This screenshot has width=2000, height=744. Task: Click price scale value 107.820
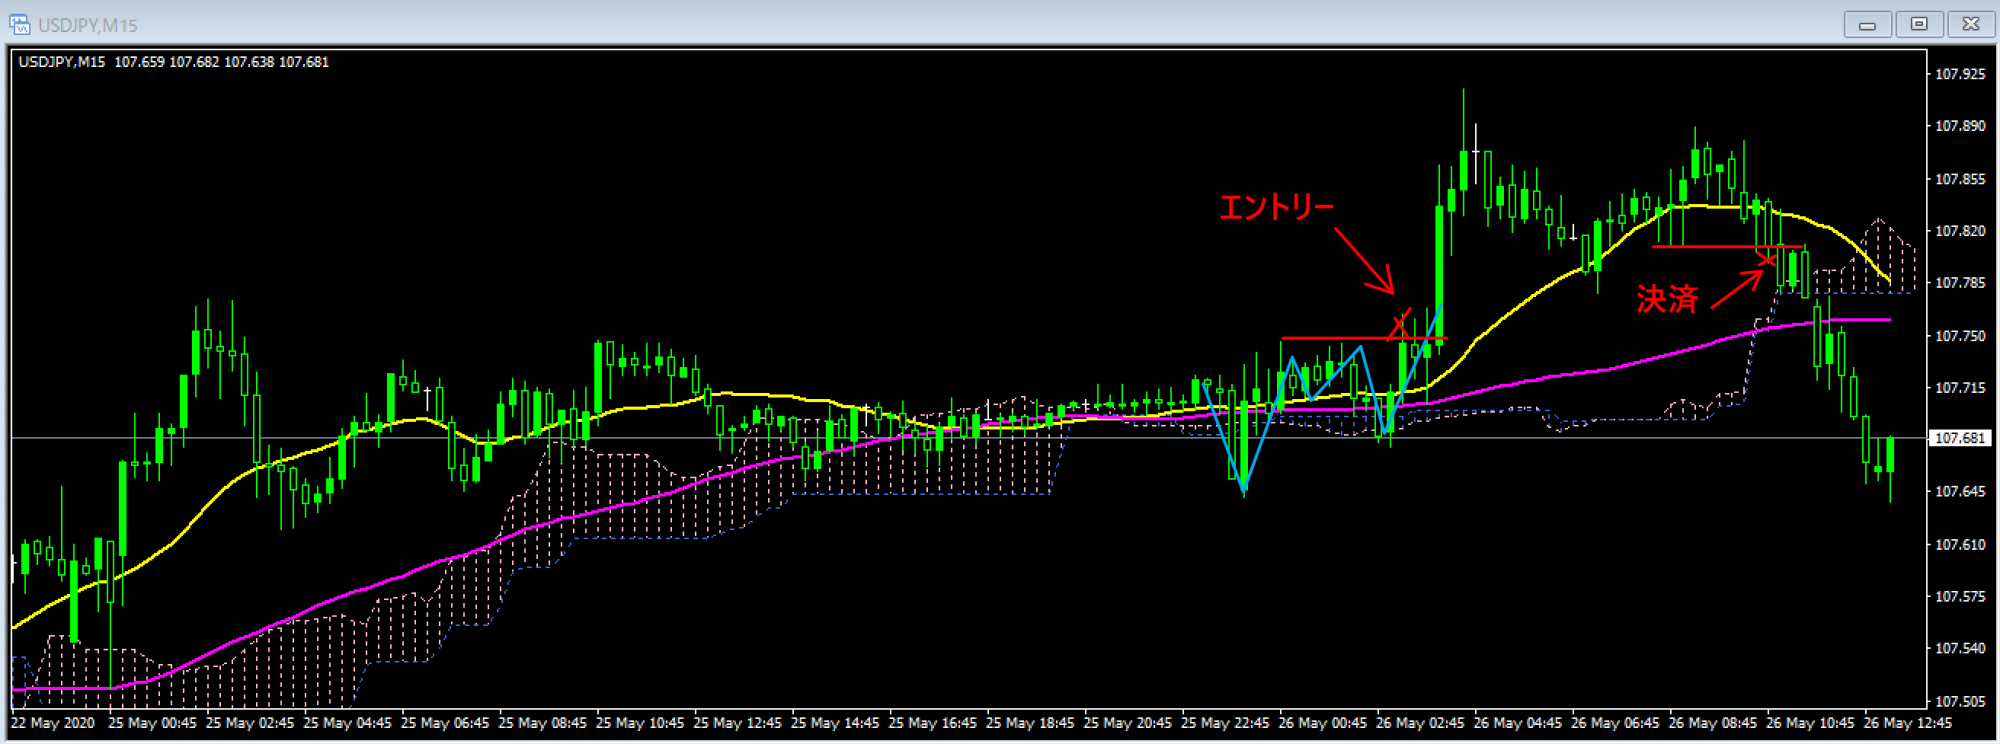point(1960,231)
